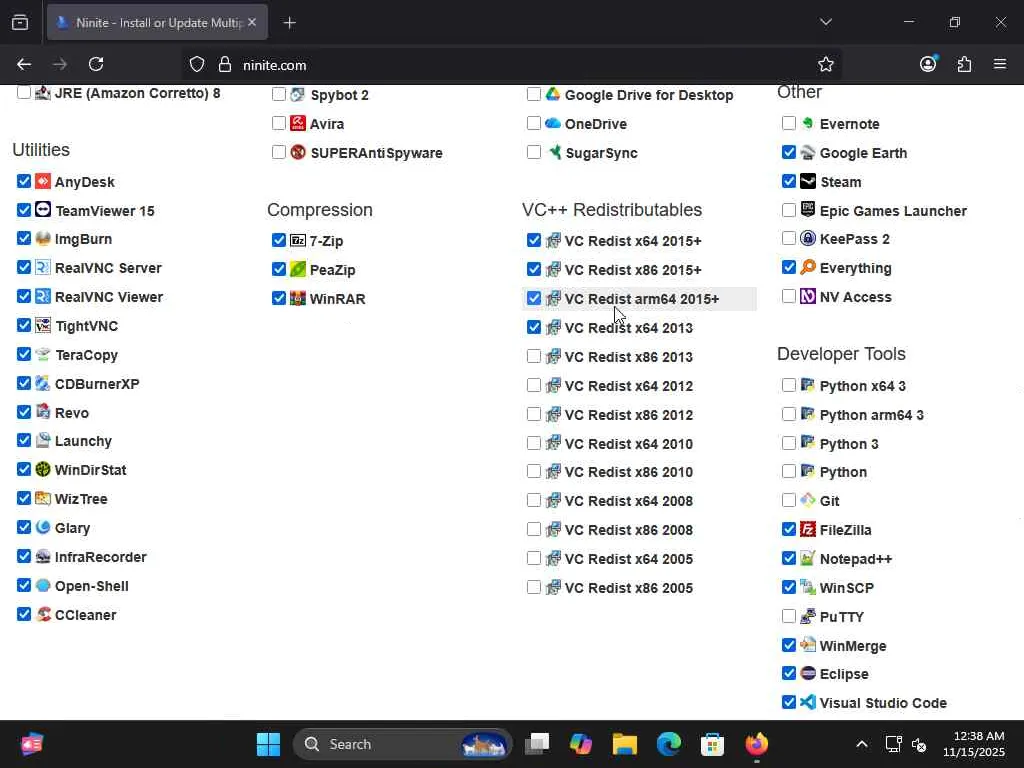1024x768 pixels.
Task: Check the VC Redist x86 2013 checkbox
Action: point(534,356)
